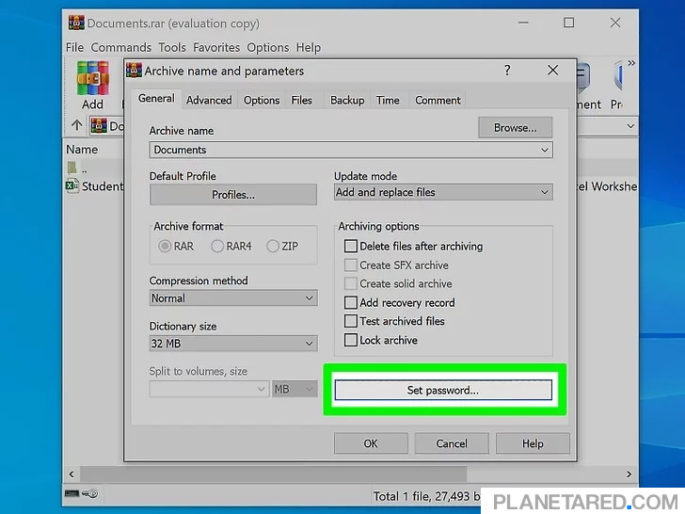
Task: Click the Set password button
Action: 442,390
